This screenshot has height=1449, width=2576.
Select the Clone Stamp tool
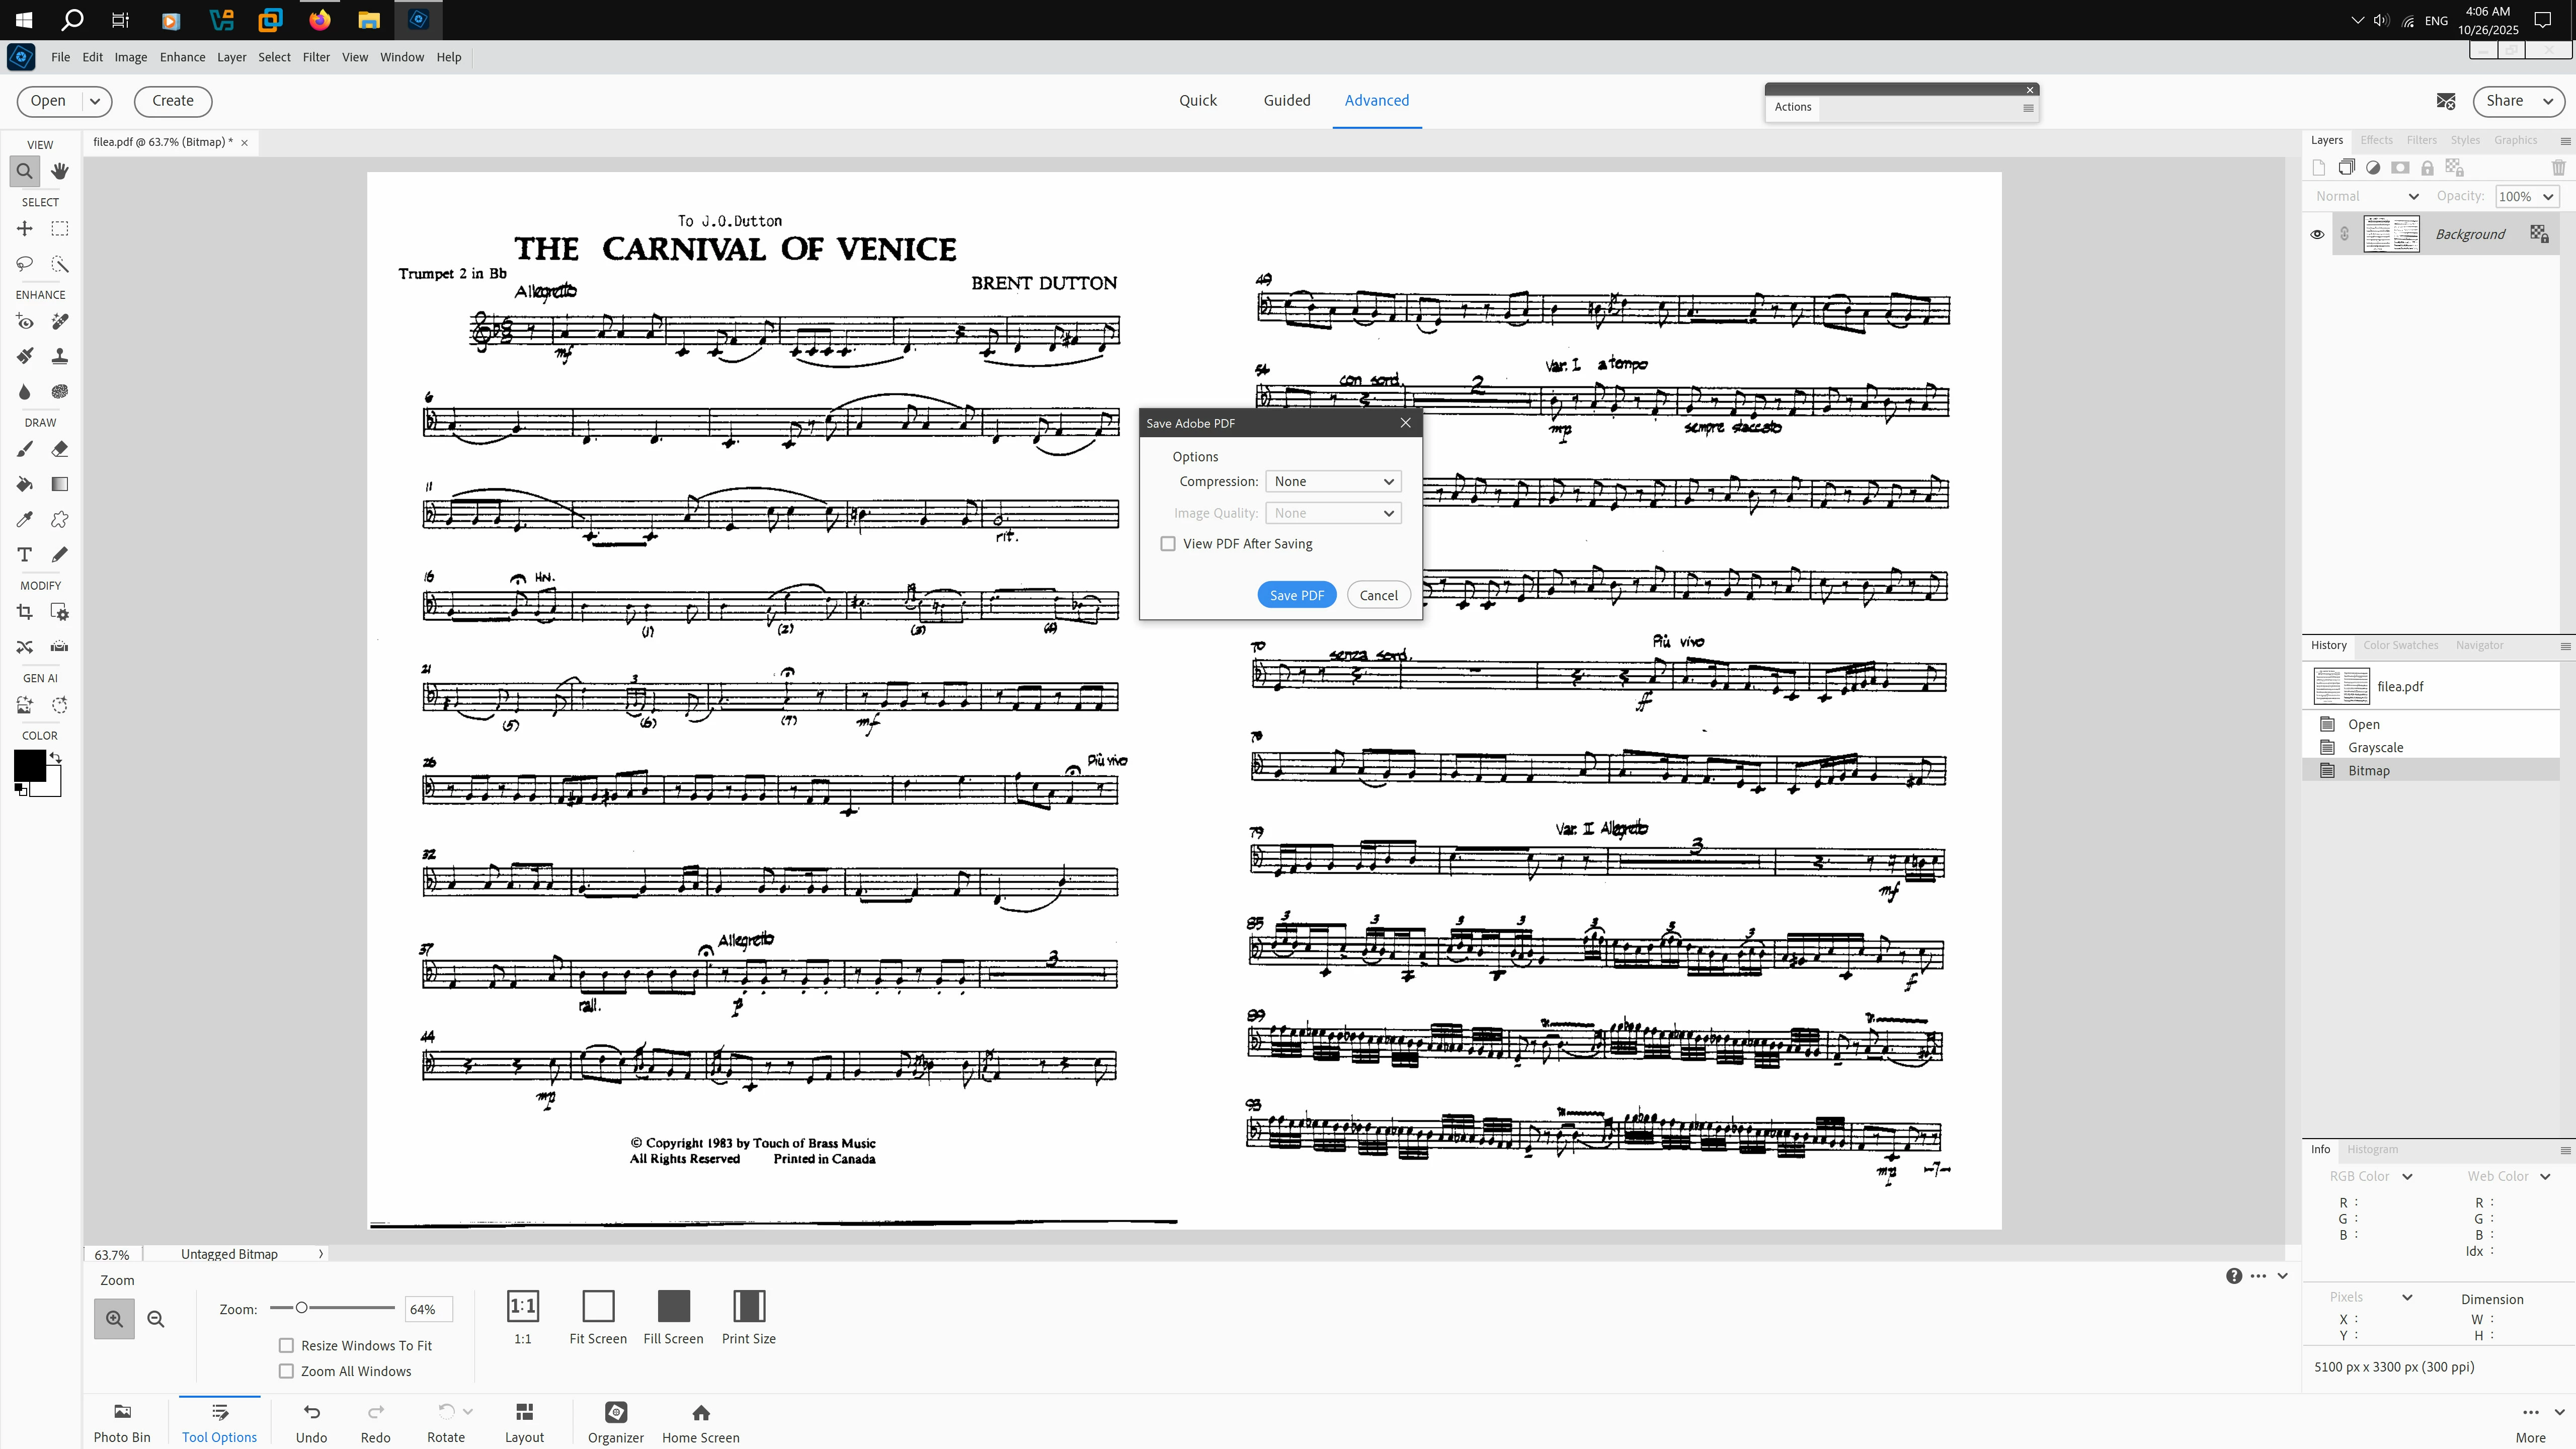(x=60, y=356)
